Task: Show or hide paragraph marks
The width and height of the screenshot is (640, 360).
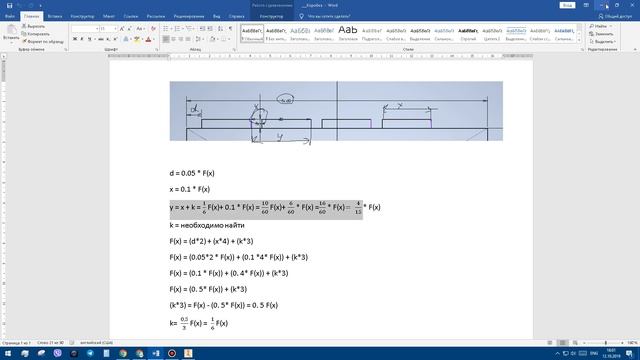Action: 231,29
